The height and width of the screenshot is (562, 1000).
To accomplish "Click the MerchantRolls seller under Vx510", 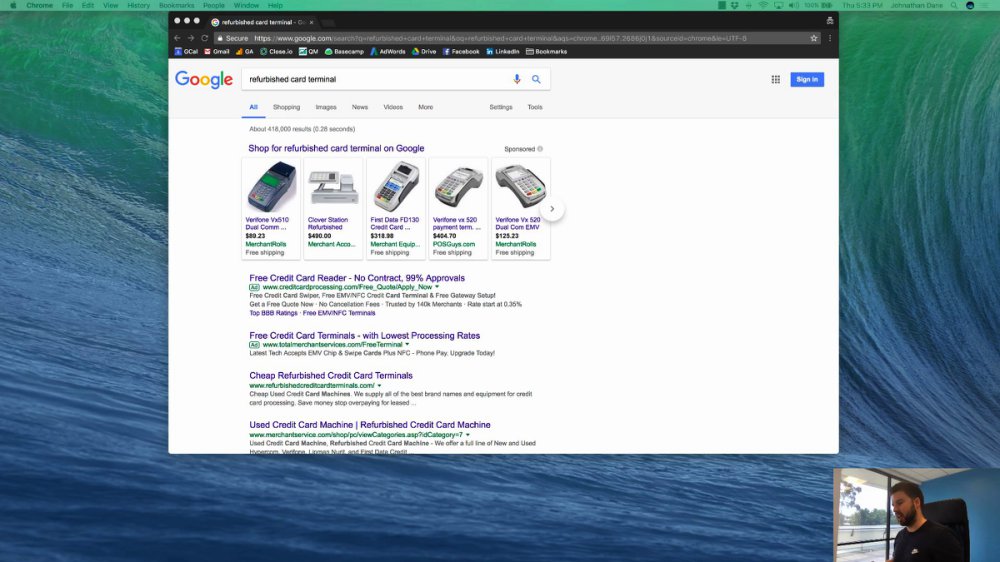I will 266,244.
